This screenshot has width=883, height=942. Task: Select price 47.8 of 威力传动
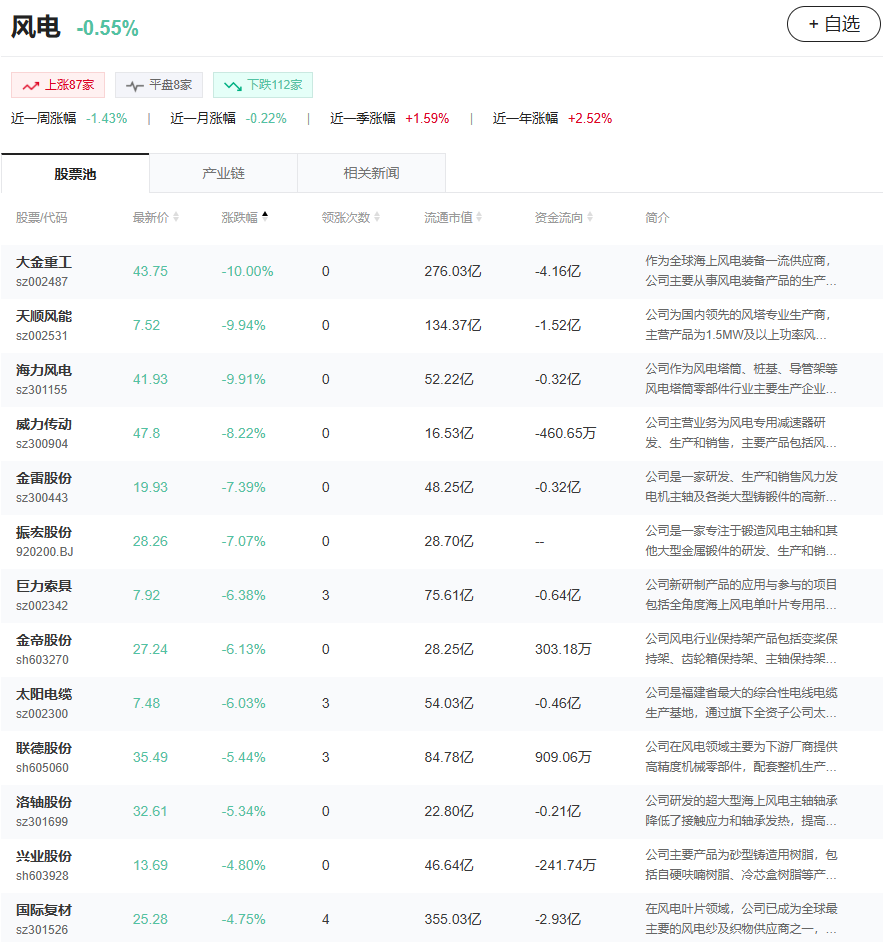[147, 433]
